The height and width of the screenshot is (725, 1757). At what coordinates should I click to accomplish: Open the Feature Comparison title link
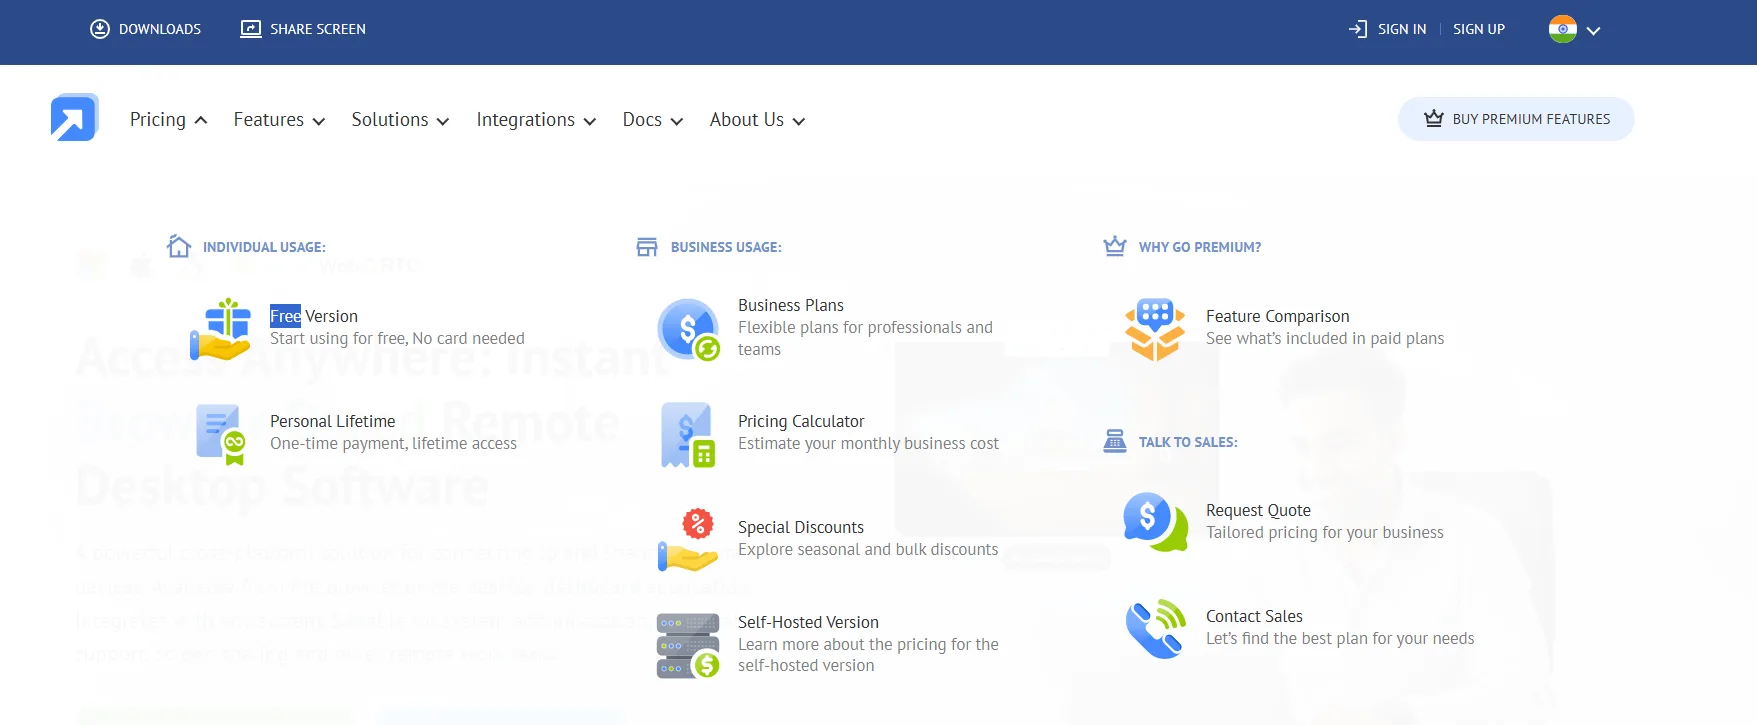[x=1277, y=316]
